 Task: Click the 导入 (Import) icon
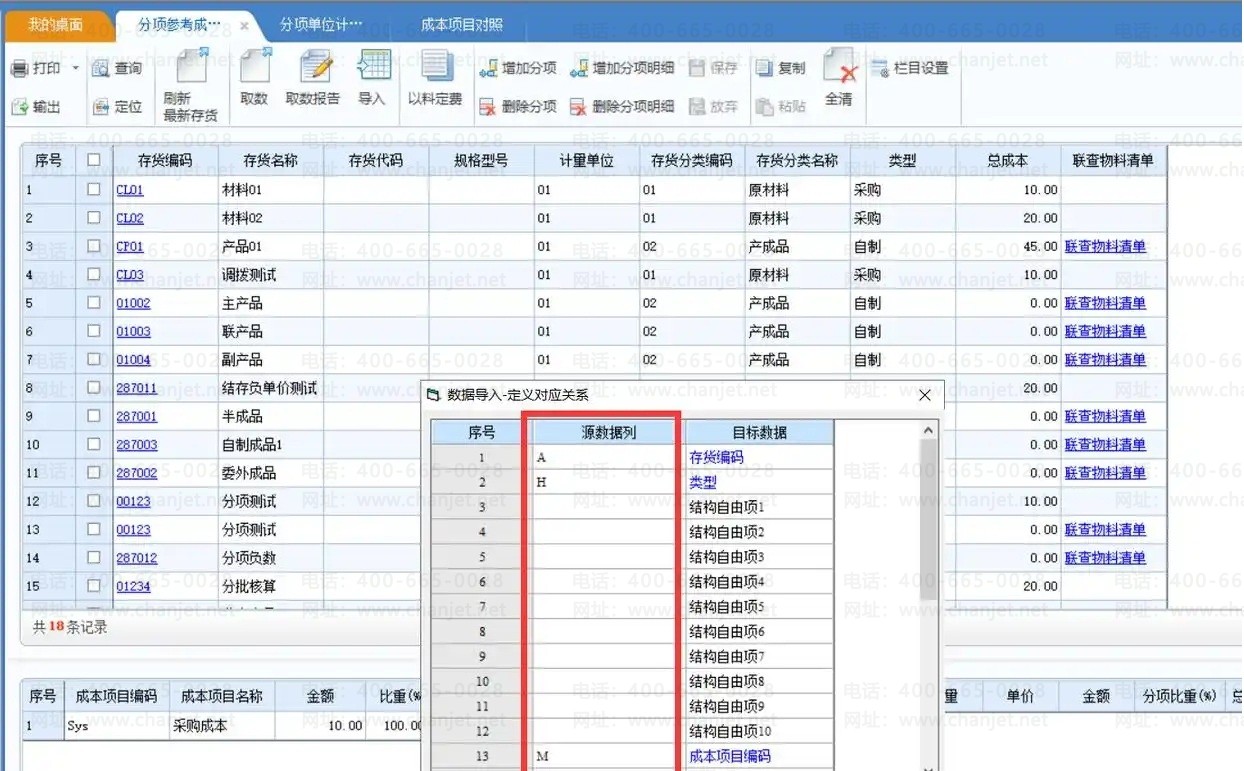372,68
